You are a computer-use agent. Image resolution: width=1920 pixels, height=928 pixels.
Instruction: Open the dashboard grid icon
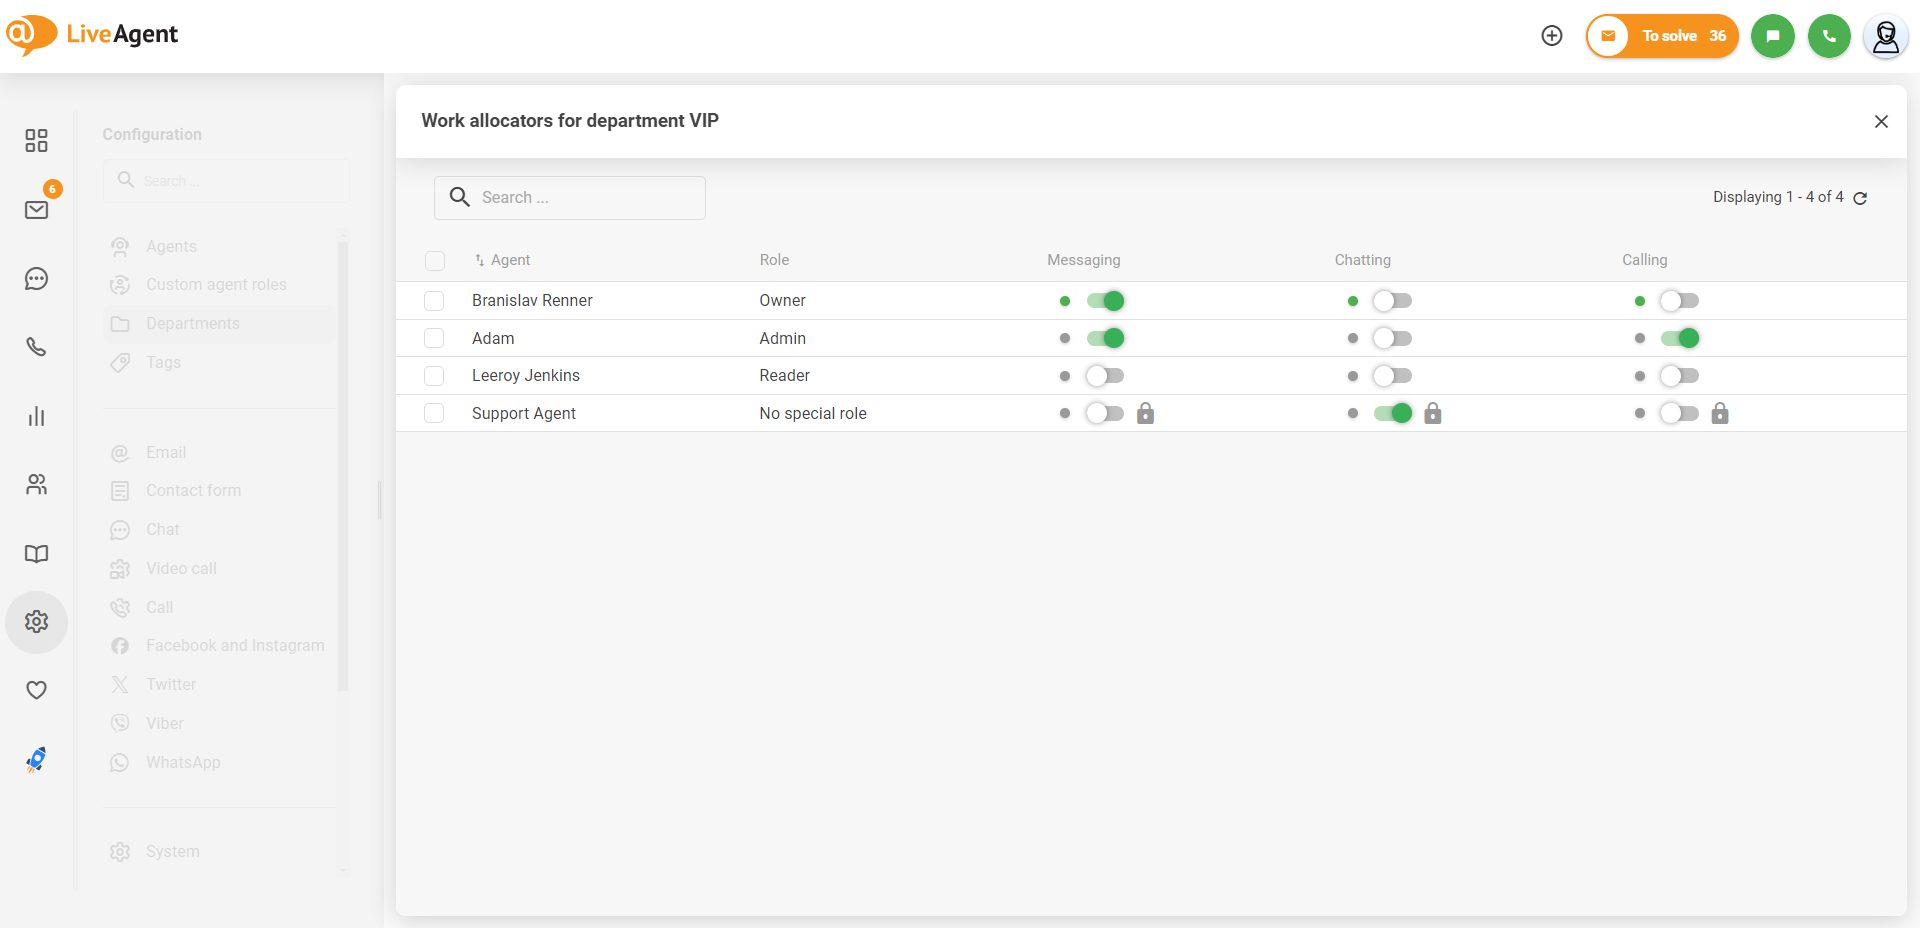37,140
